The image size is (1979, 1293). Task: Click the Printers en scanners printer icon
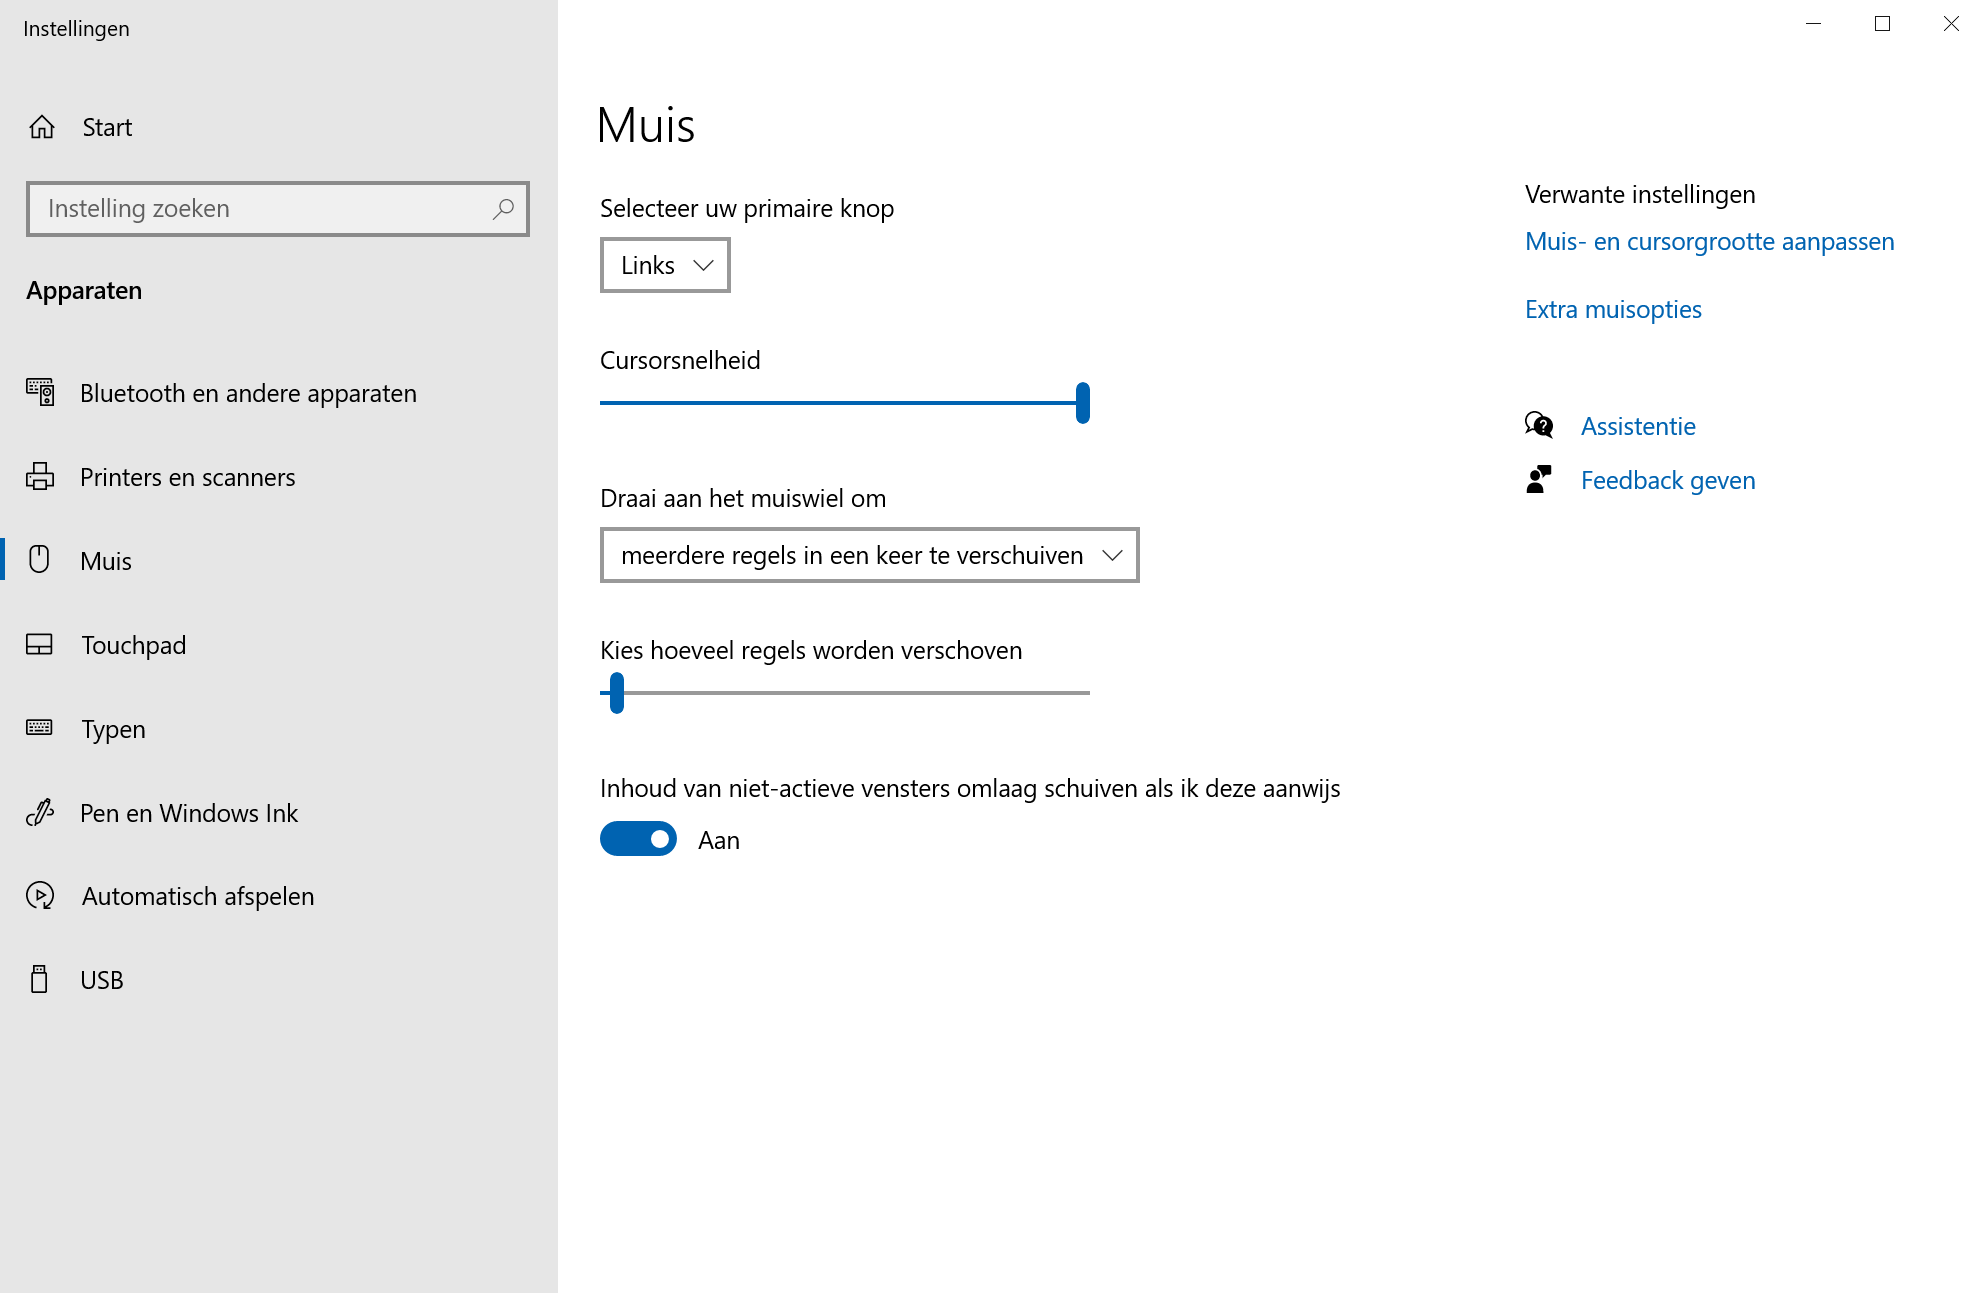click(40, 477)
